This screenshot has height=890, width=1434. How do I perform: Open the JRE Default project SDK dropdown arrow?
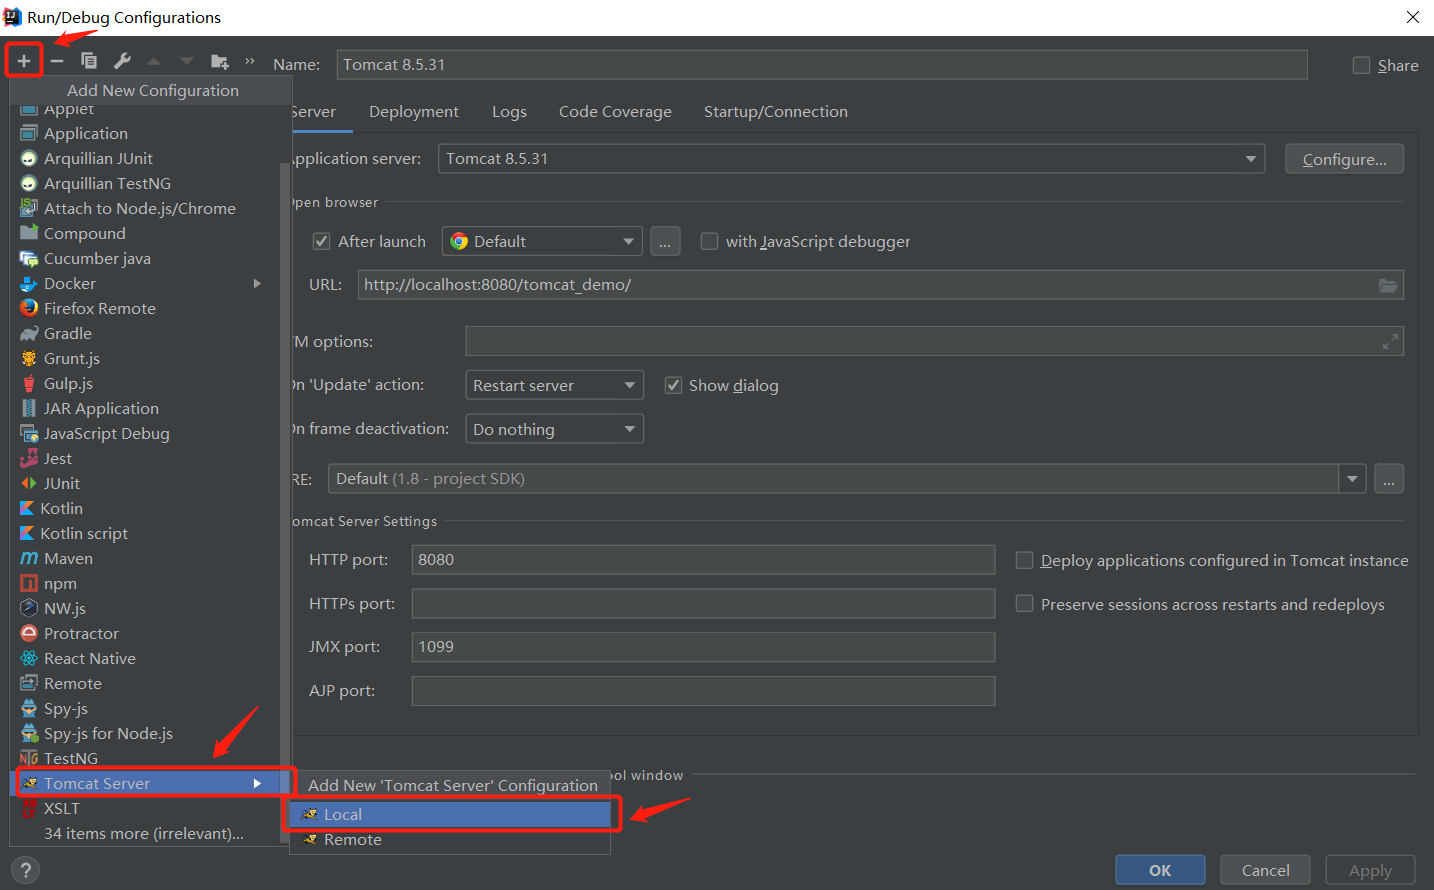(1352, 479)
